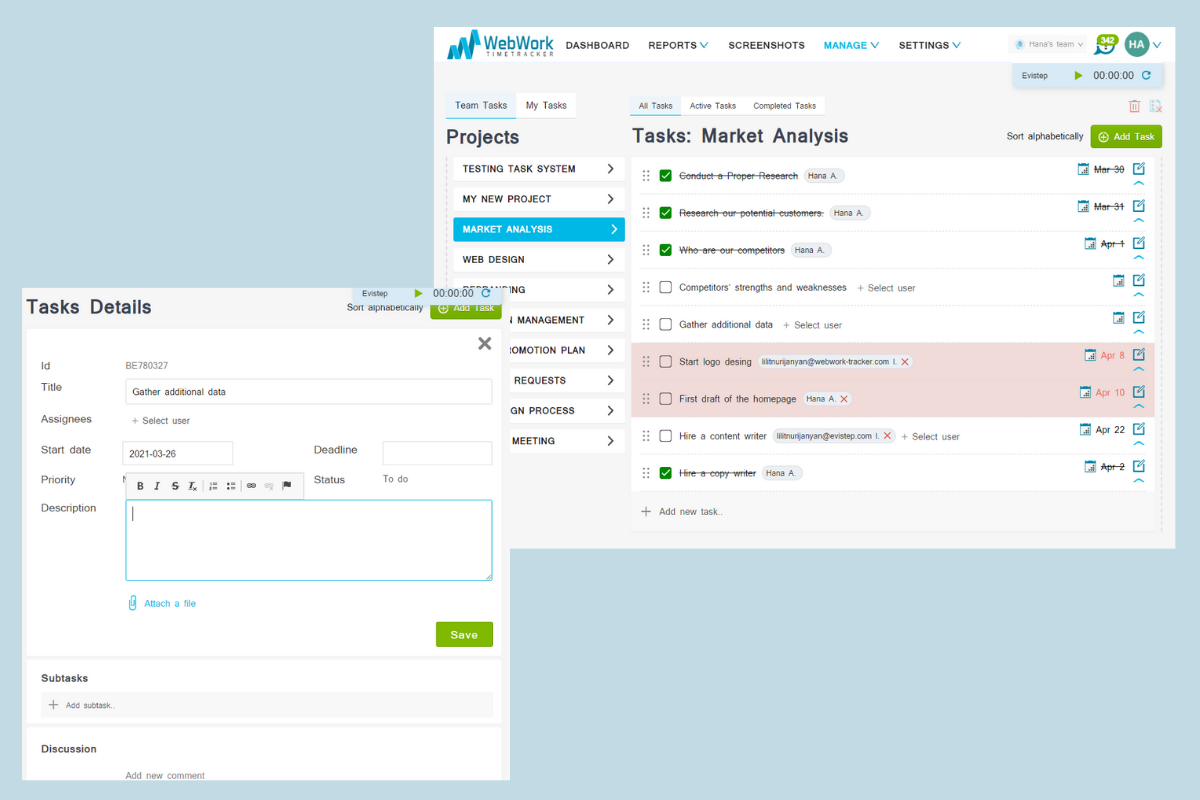Viewport: 1200px width, 800px height.
Task: Open the MANAGE dropdown menu
Action: (x=846, y=45)
